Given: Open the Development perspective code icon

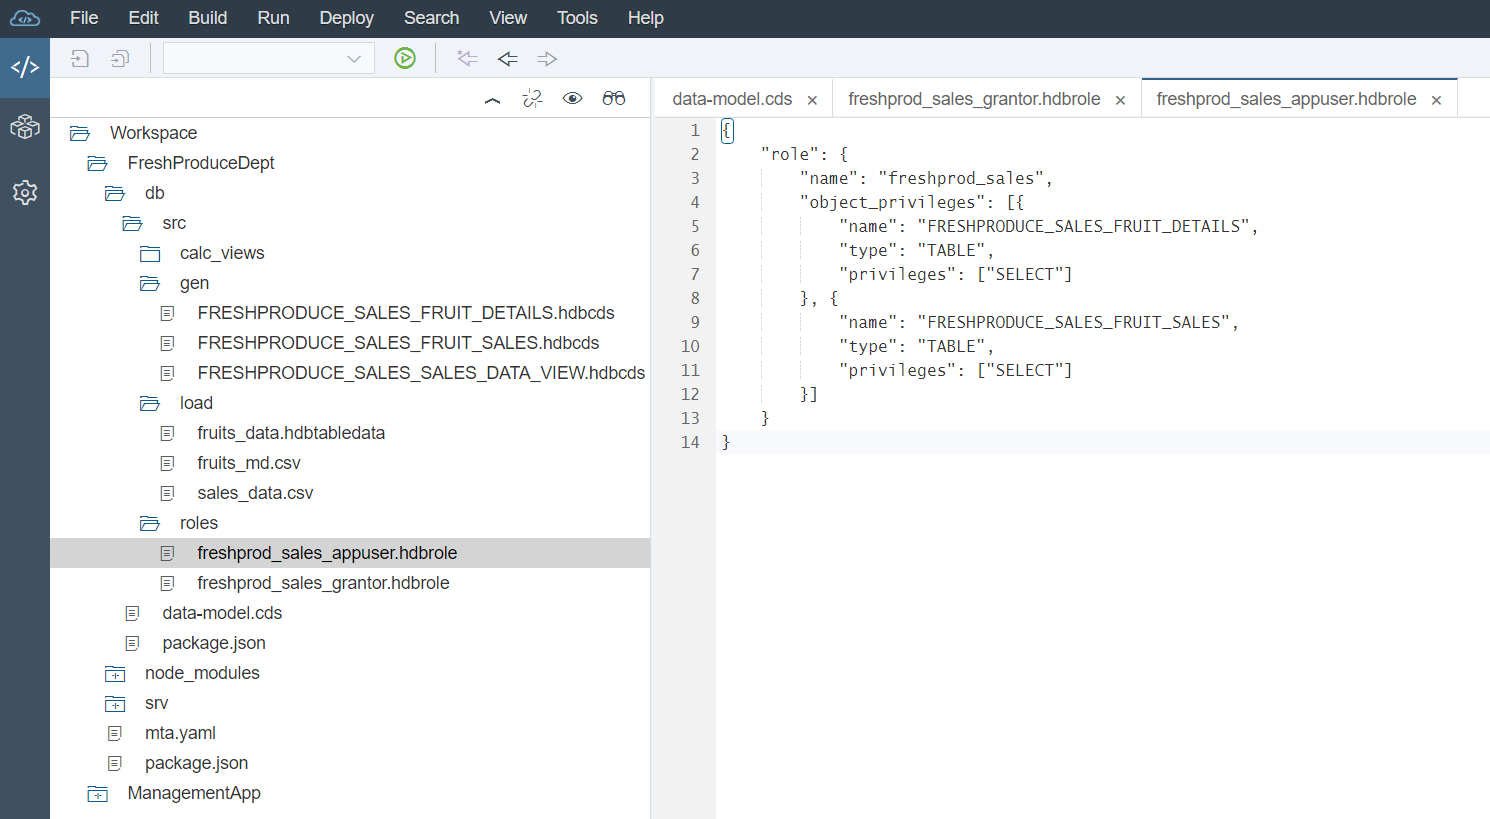Looking at the screenshot, I should click(x=25, y=66).
